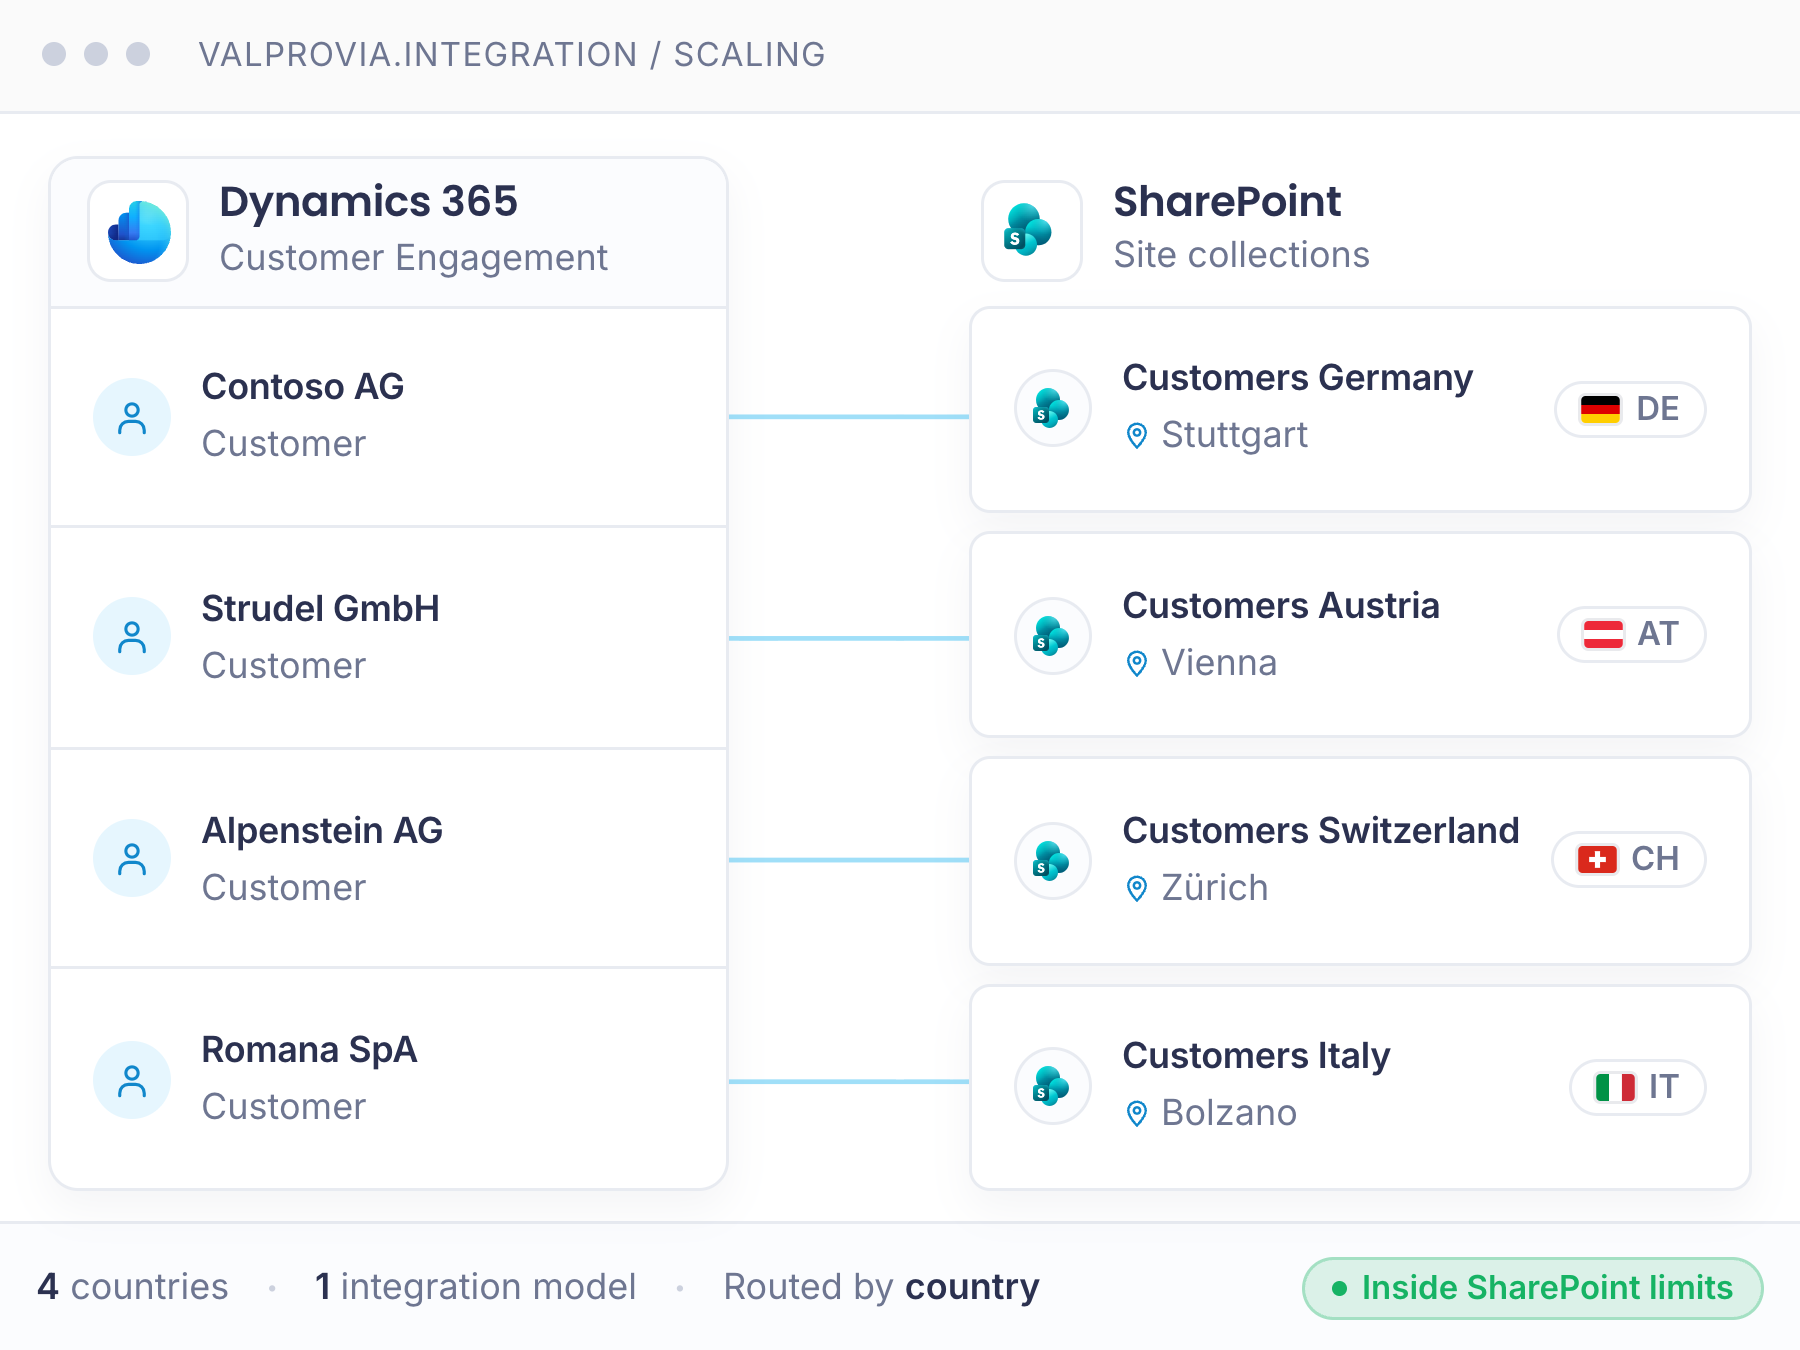The height and width of the screenshot is (1350, 1800).
Task: Click the Customer label under Contoso AG
Action: (x=284, y=444)
